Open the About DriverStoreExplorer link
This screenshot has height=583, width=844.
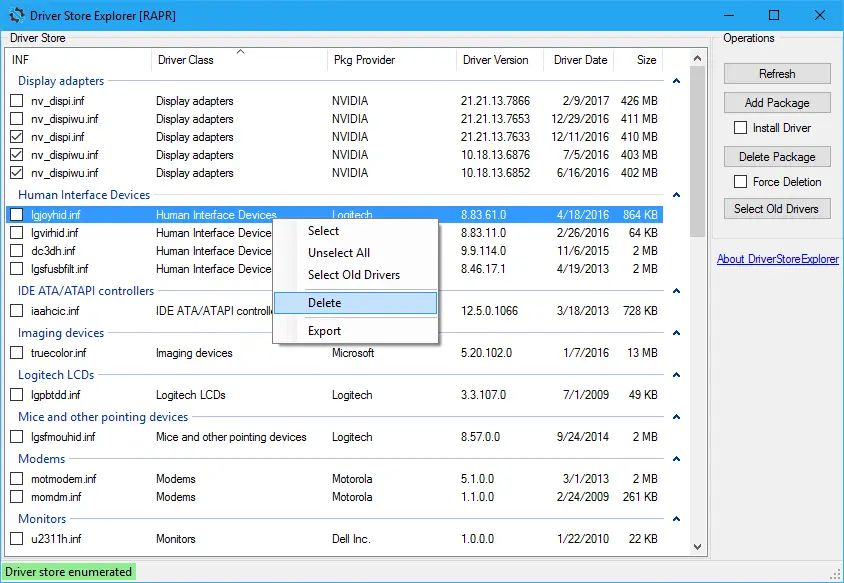click(x=777, y=259)
